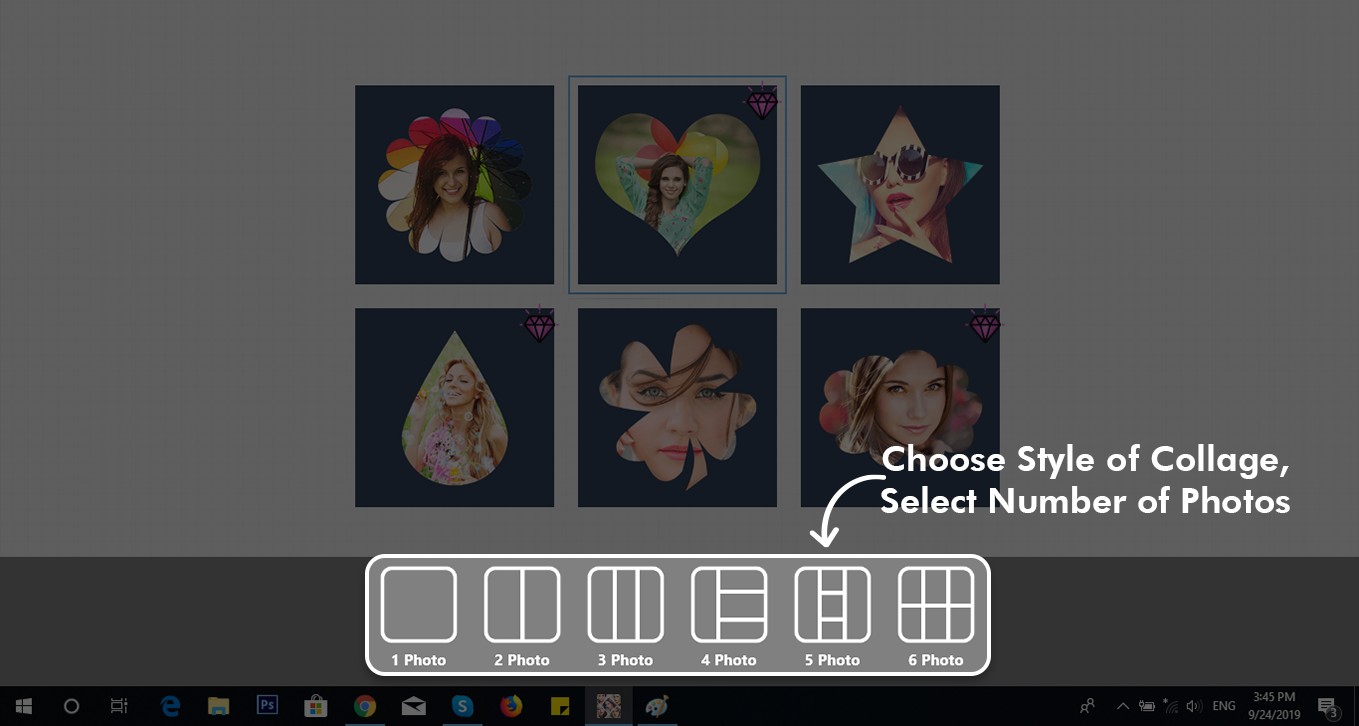Screen dimensions: 1359x726
Task: Open the People icon in the system tray
Action: [x=1088, y=706]
